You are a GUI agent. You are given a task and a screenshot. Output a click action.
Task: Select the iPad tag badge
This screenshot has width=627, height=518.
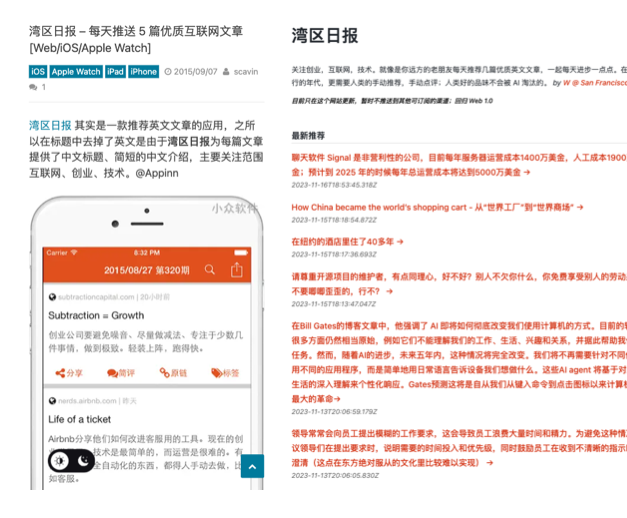[x=115, y=71]
